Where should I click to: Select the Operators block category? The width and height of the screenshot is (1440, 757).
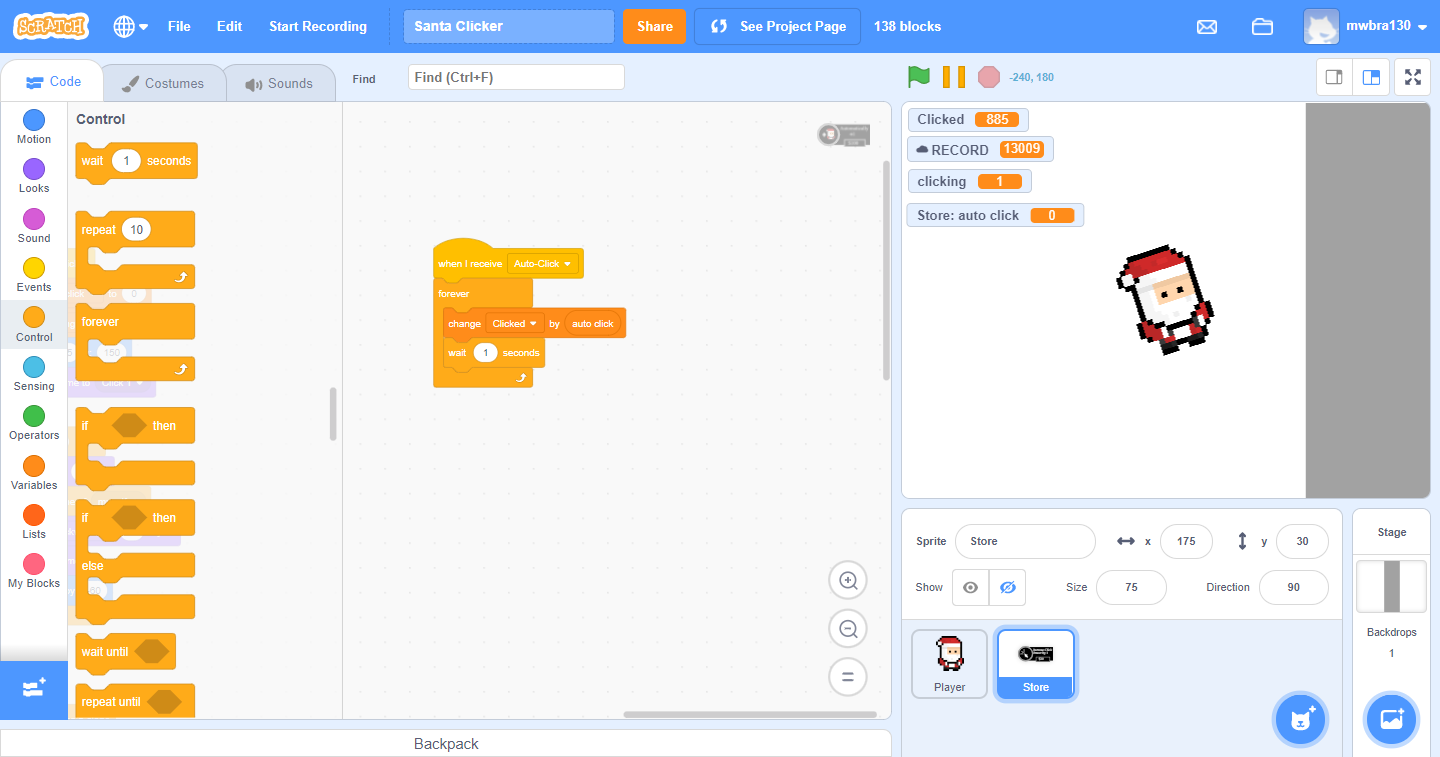pos(34,423)
